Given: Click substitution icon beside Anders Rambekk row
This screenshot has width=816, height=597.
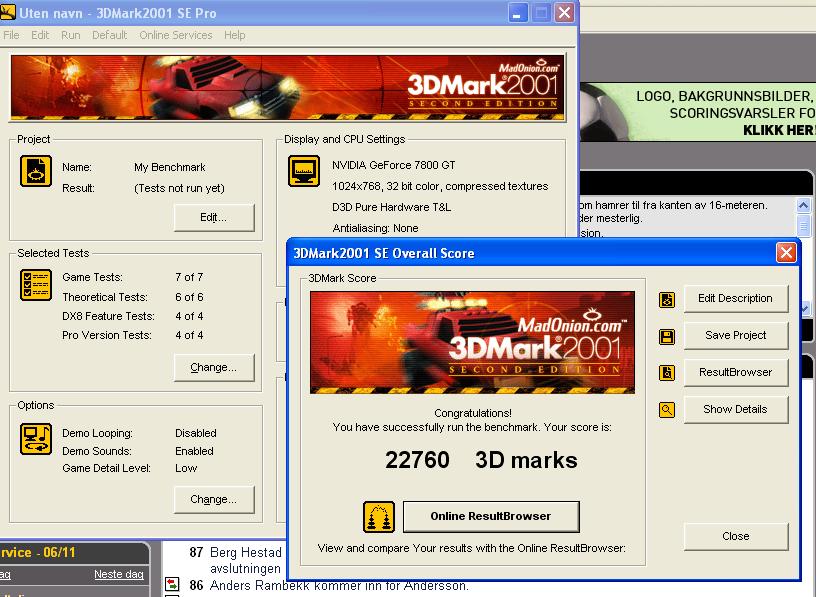Looking at the screenshot, I should point(172,584).
